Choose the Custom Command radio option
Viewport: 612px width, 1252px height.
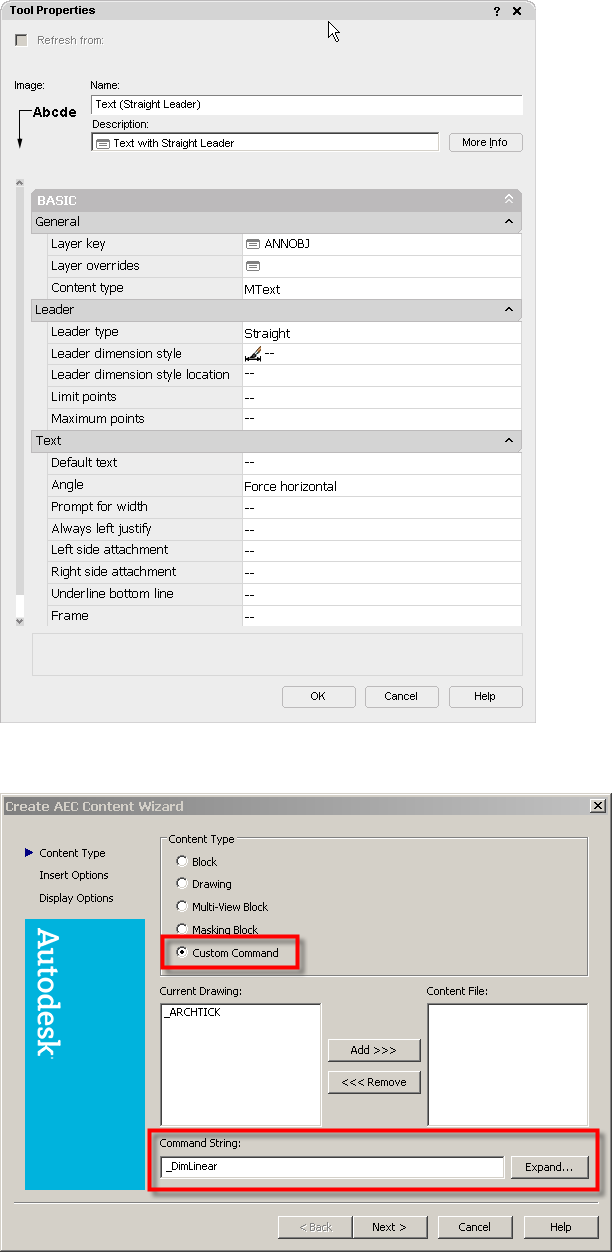click(181, 953)
